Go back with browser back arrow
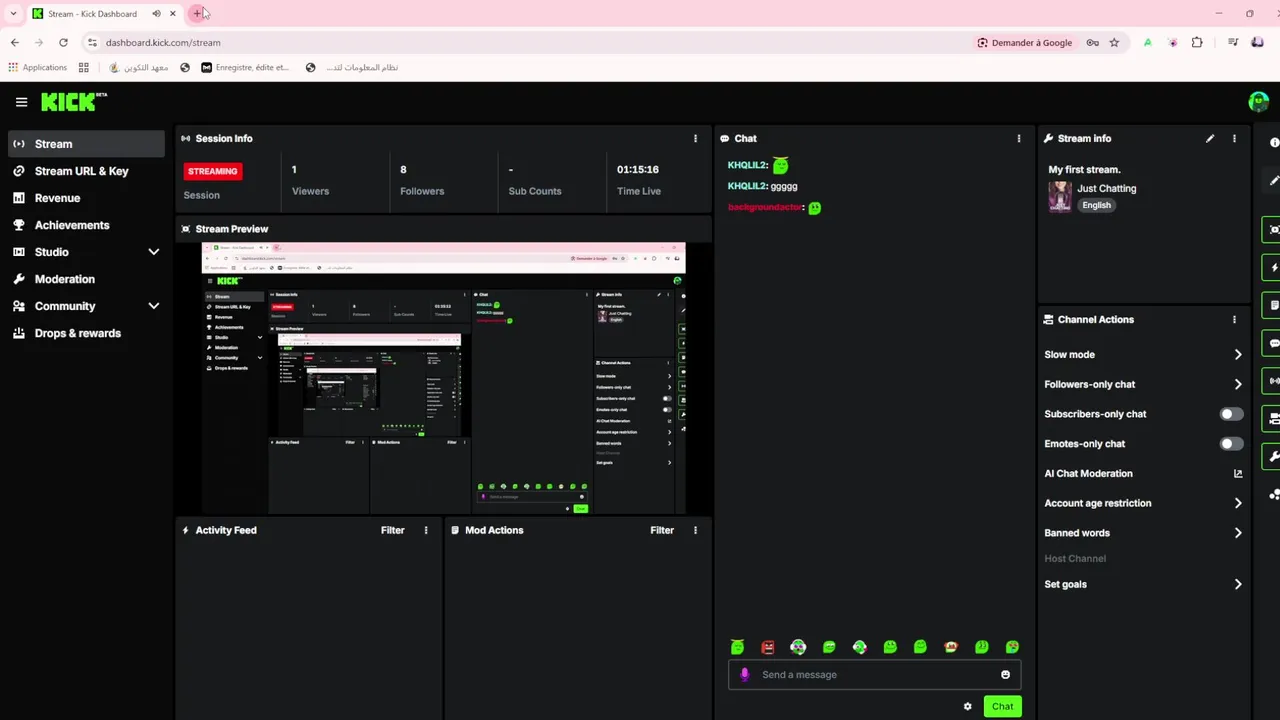Image resolution: width=1280 pixels, height=720 pixels. tap(15, 43)
